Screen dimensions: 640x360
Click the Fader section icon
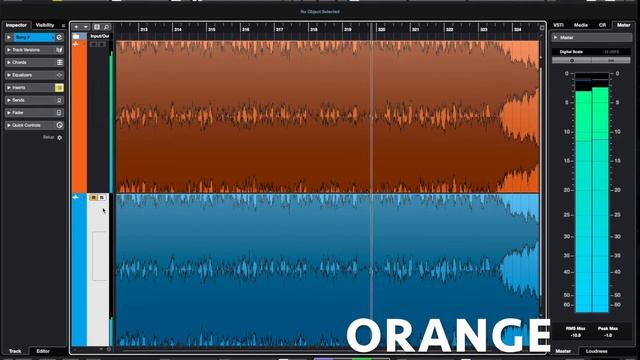pyautogui.click(x=59, y=113)
